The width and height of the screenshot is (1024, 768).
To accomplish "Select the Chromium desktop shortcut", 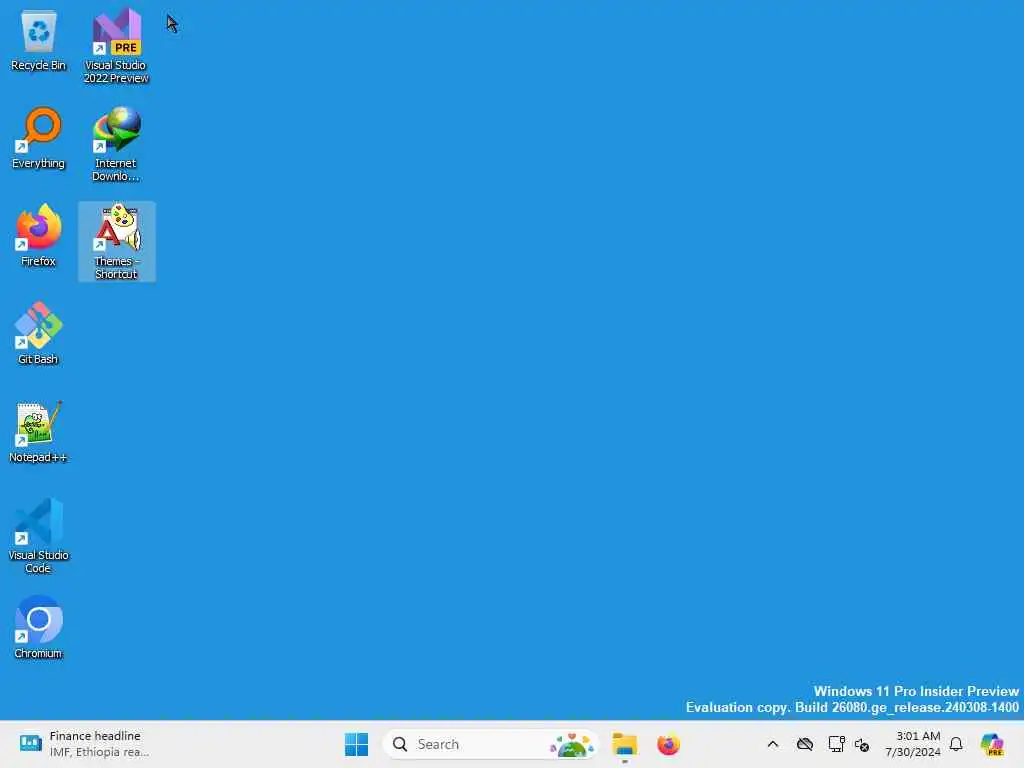I will (39, 628).
